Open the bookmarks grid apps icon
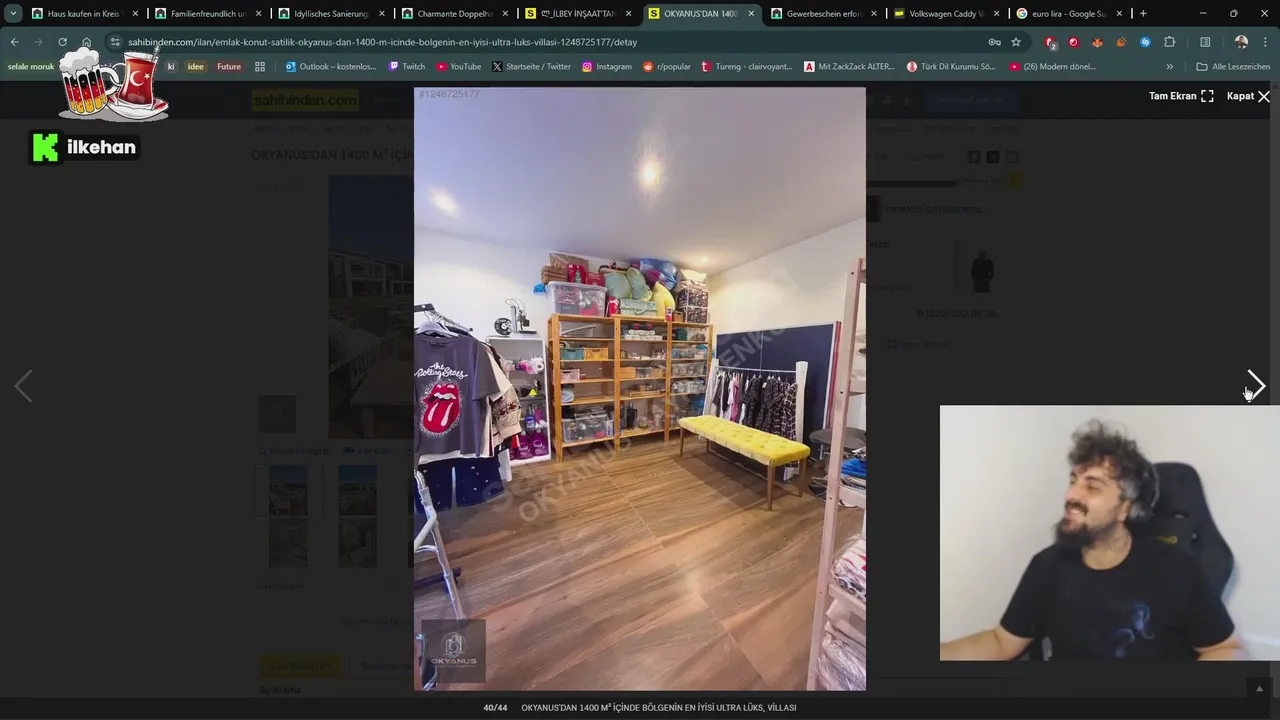Image resolution: width=1280 pixels, height=720 pixels. pos(260,66)
